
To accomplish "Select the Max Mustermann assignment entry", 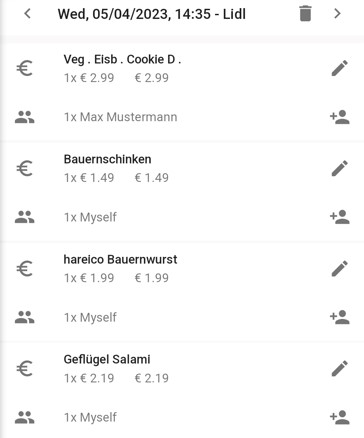I will [x=120, y=117].
